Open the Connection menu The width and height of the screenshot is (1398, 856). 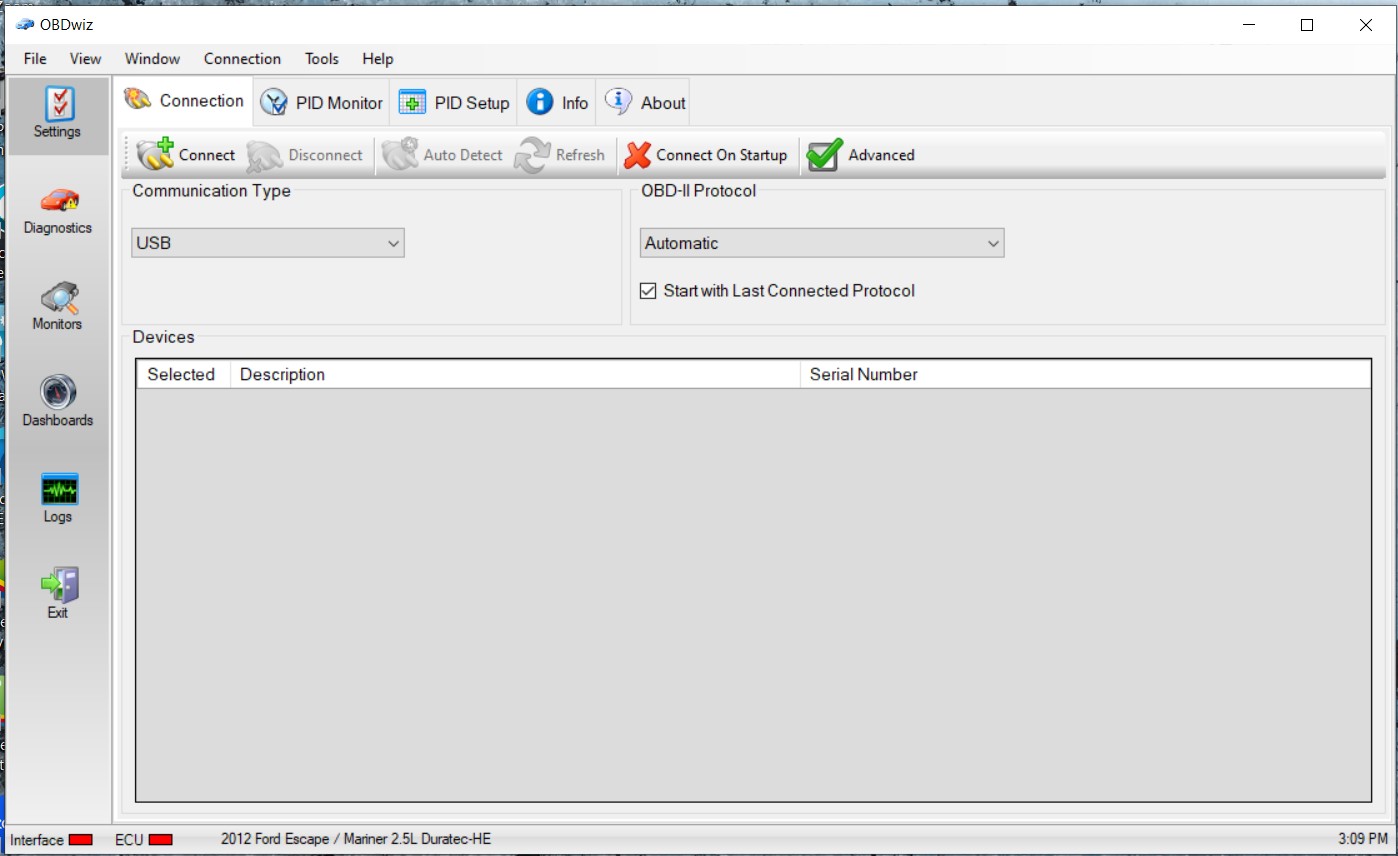pos(242,59)
